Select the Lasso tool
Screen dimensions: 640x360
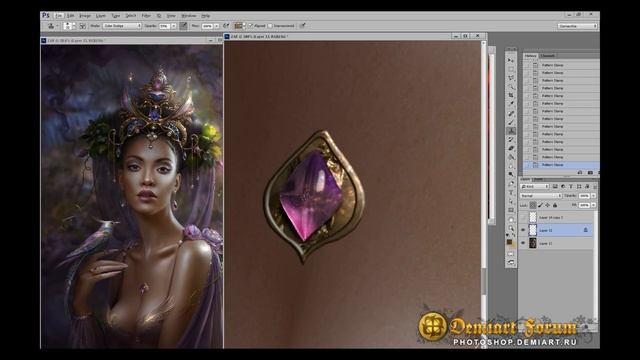pos(511,78)
